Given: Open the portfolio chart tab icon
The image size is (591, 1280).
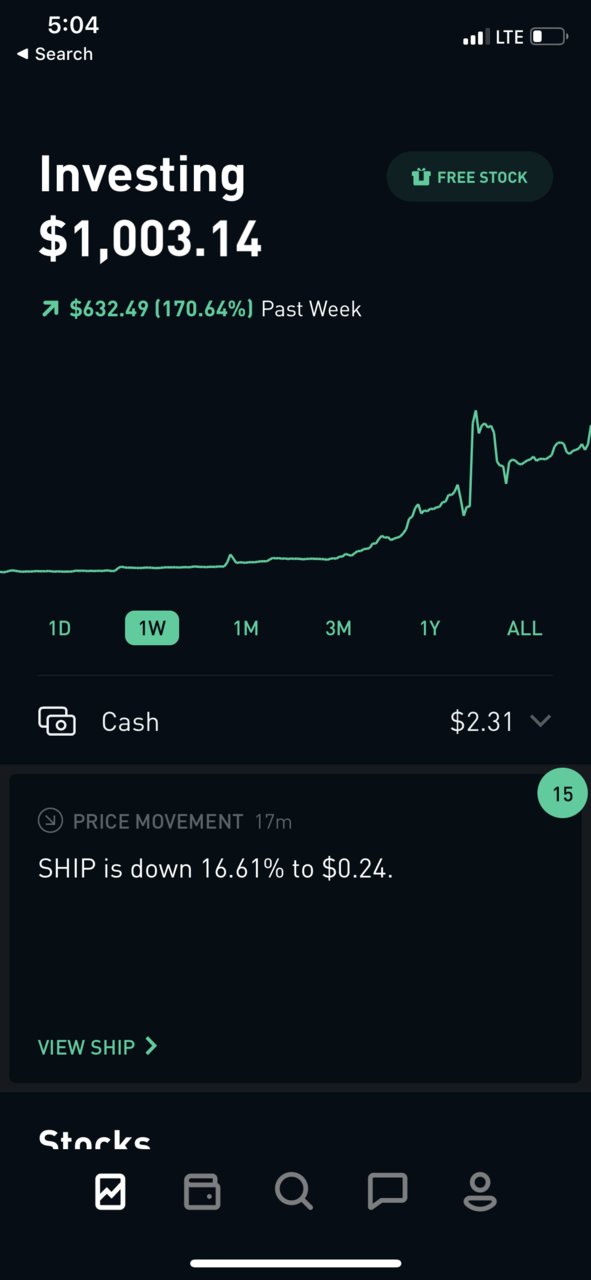Looking at the screenshot, I should [x=110, y=1191].
